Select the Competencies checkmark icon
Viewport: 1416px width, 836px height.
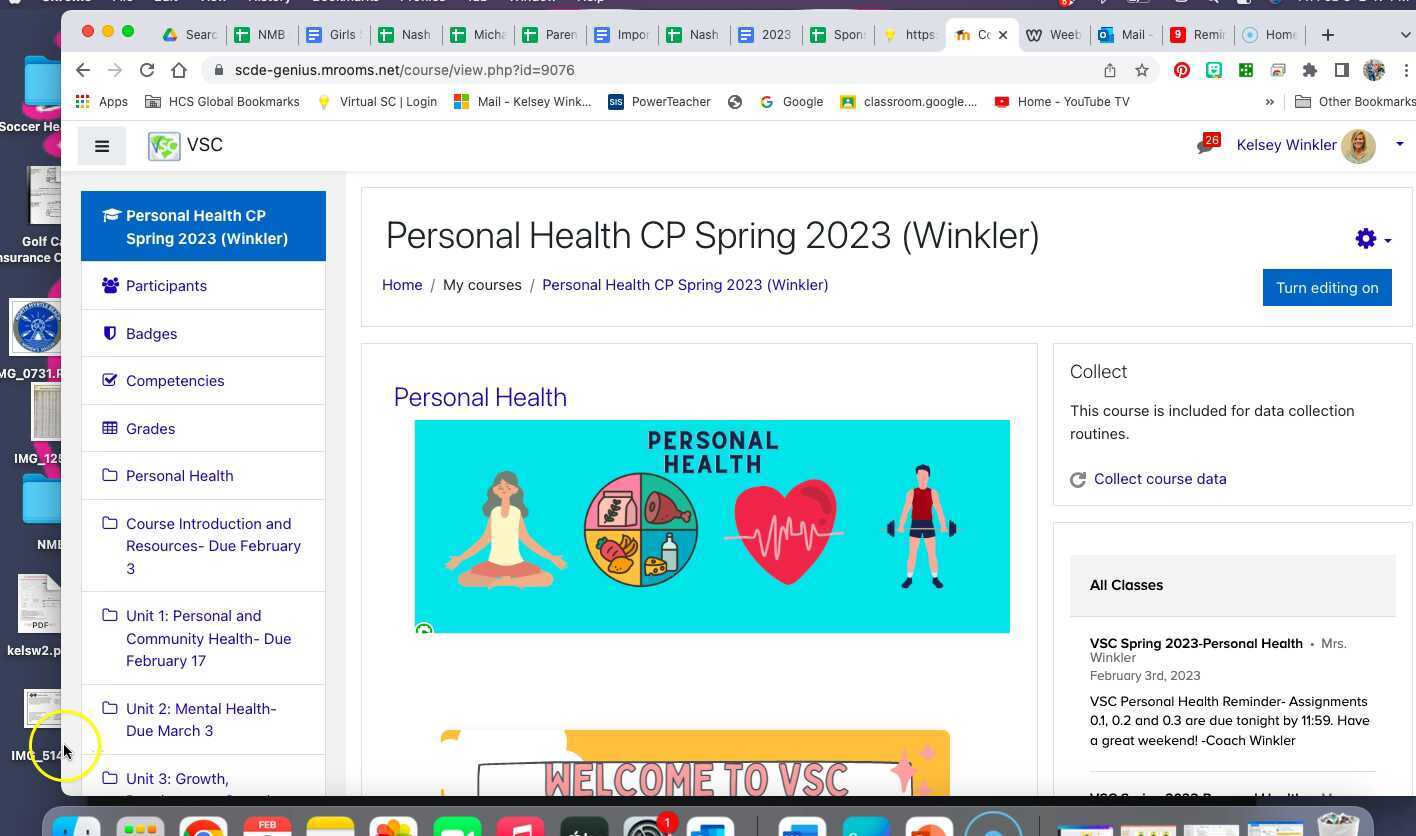[109, 380]
